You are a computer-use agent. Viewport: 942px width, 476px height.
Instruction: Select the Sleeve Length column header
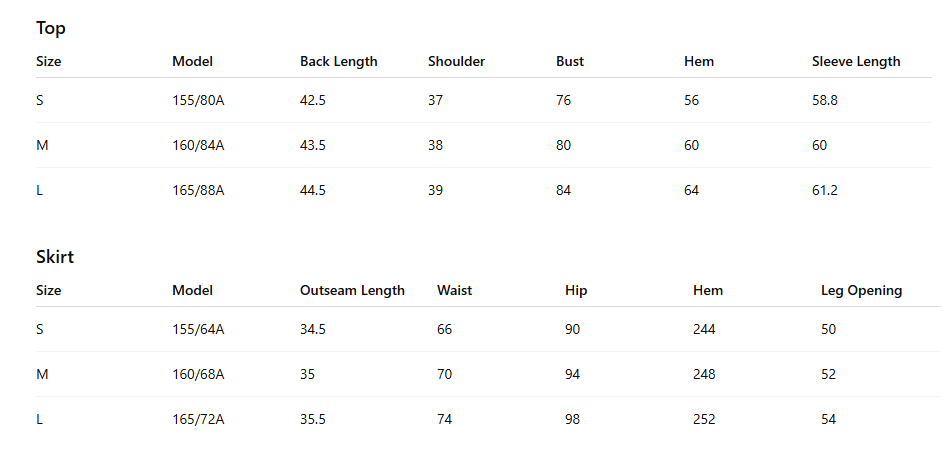tap(856, 61)
